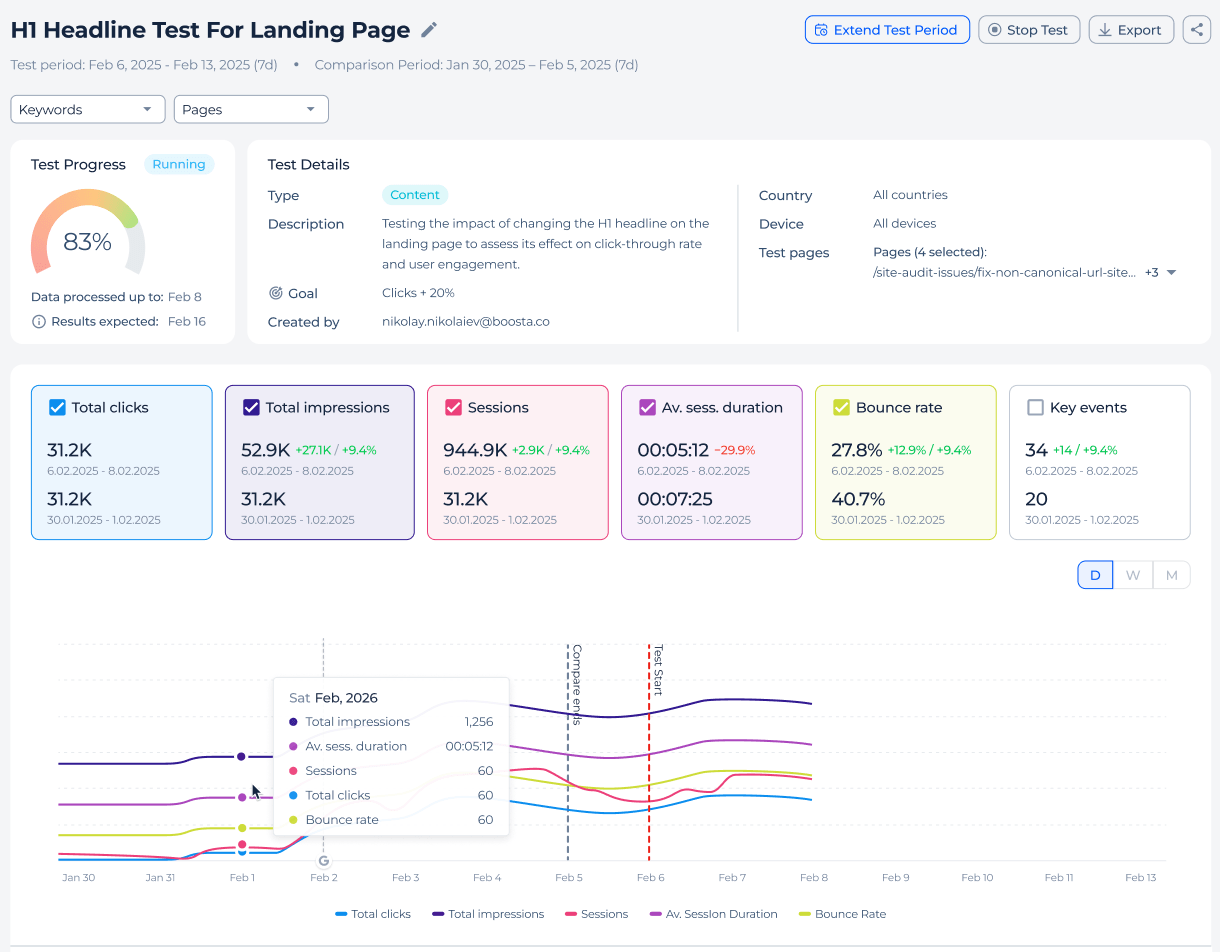Click the Feb 13 axis label

click(1141, 877)
